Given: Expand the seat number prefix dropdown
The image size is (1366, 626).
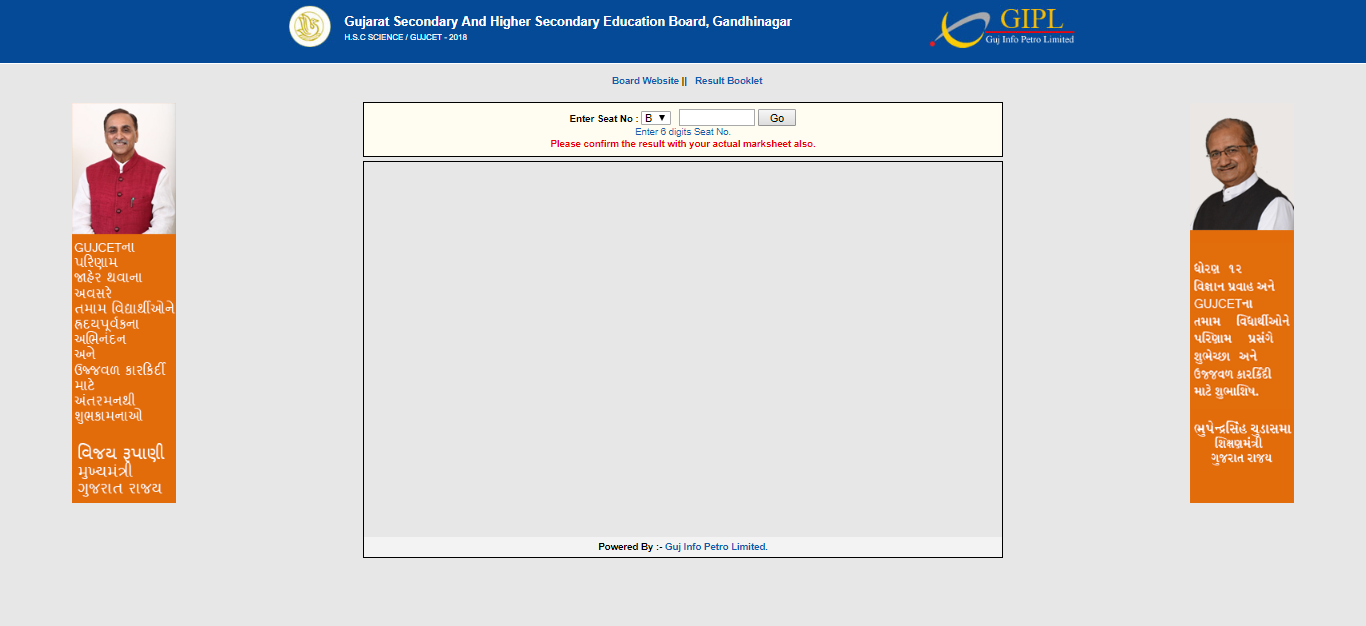Looking at the screenshot, I should click(x=656, y=118).
